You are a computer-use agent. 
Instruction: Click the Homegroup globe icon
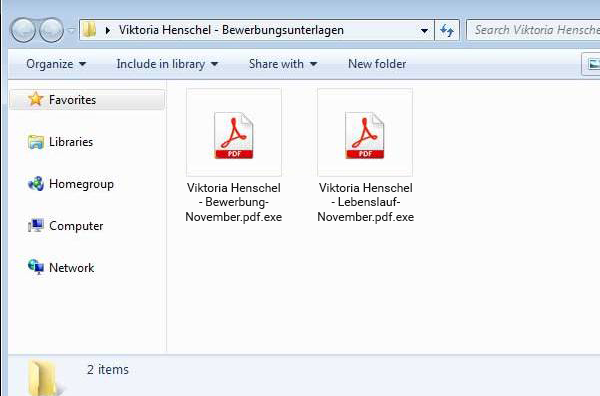36,184
